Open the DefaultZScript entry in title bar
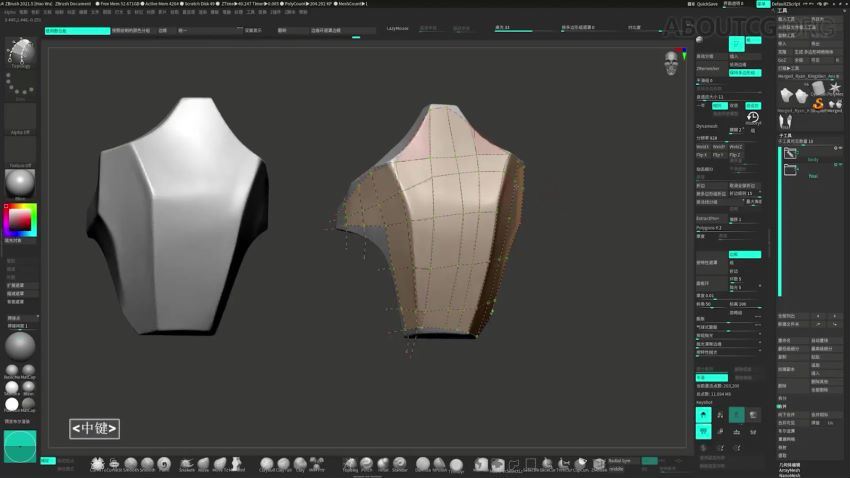Viewport: 850px width, 478px height. (787, 4)
